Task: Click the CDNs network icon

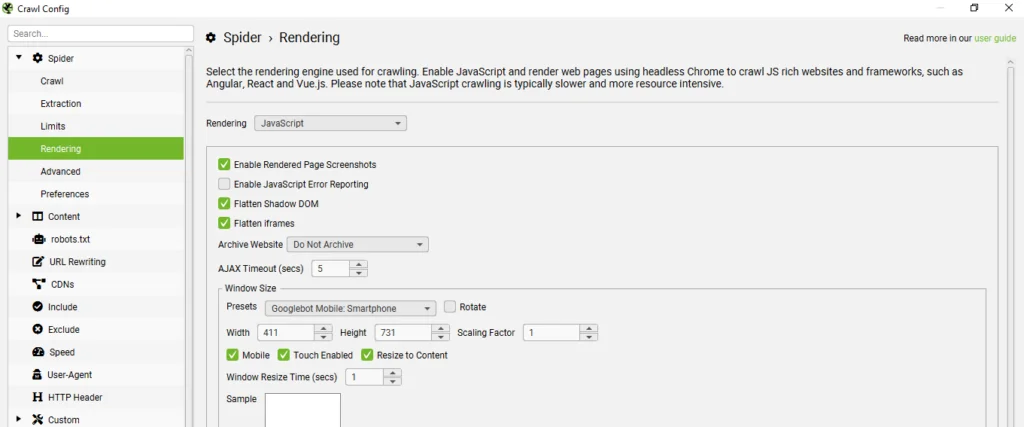Action: [x=38, y=284]
